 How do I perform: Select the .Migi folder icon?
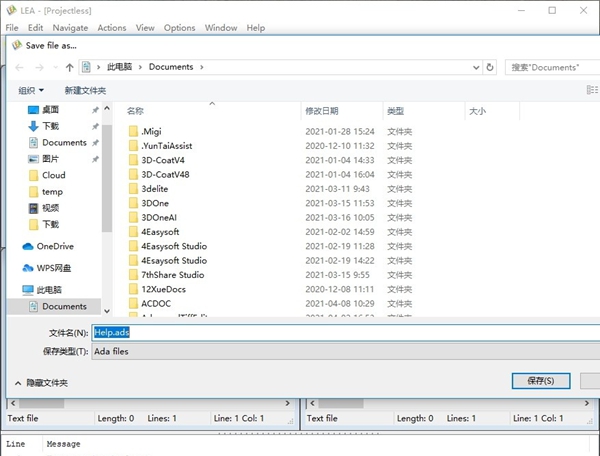133,132
